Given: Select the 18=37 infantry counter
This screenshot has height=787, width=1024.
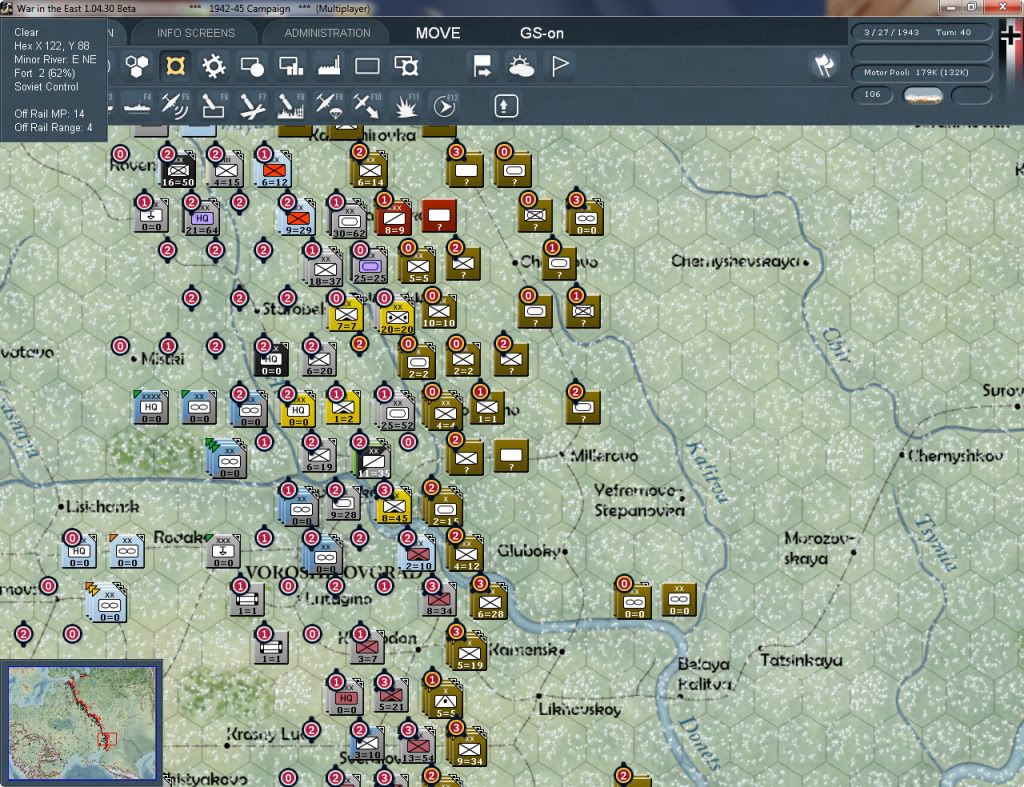Looking at the screenshot, I should point(325,269).
